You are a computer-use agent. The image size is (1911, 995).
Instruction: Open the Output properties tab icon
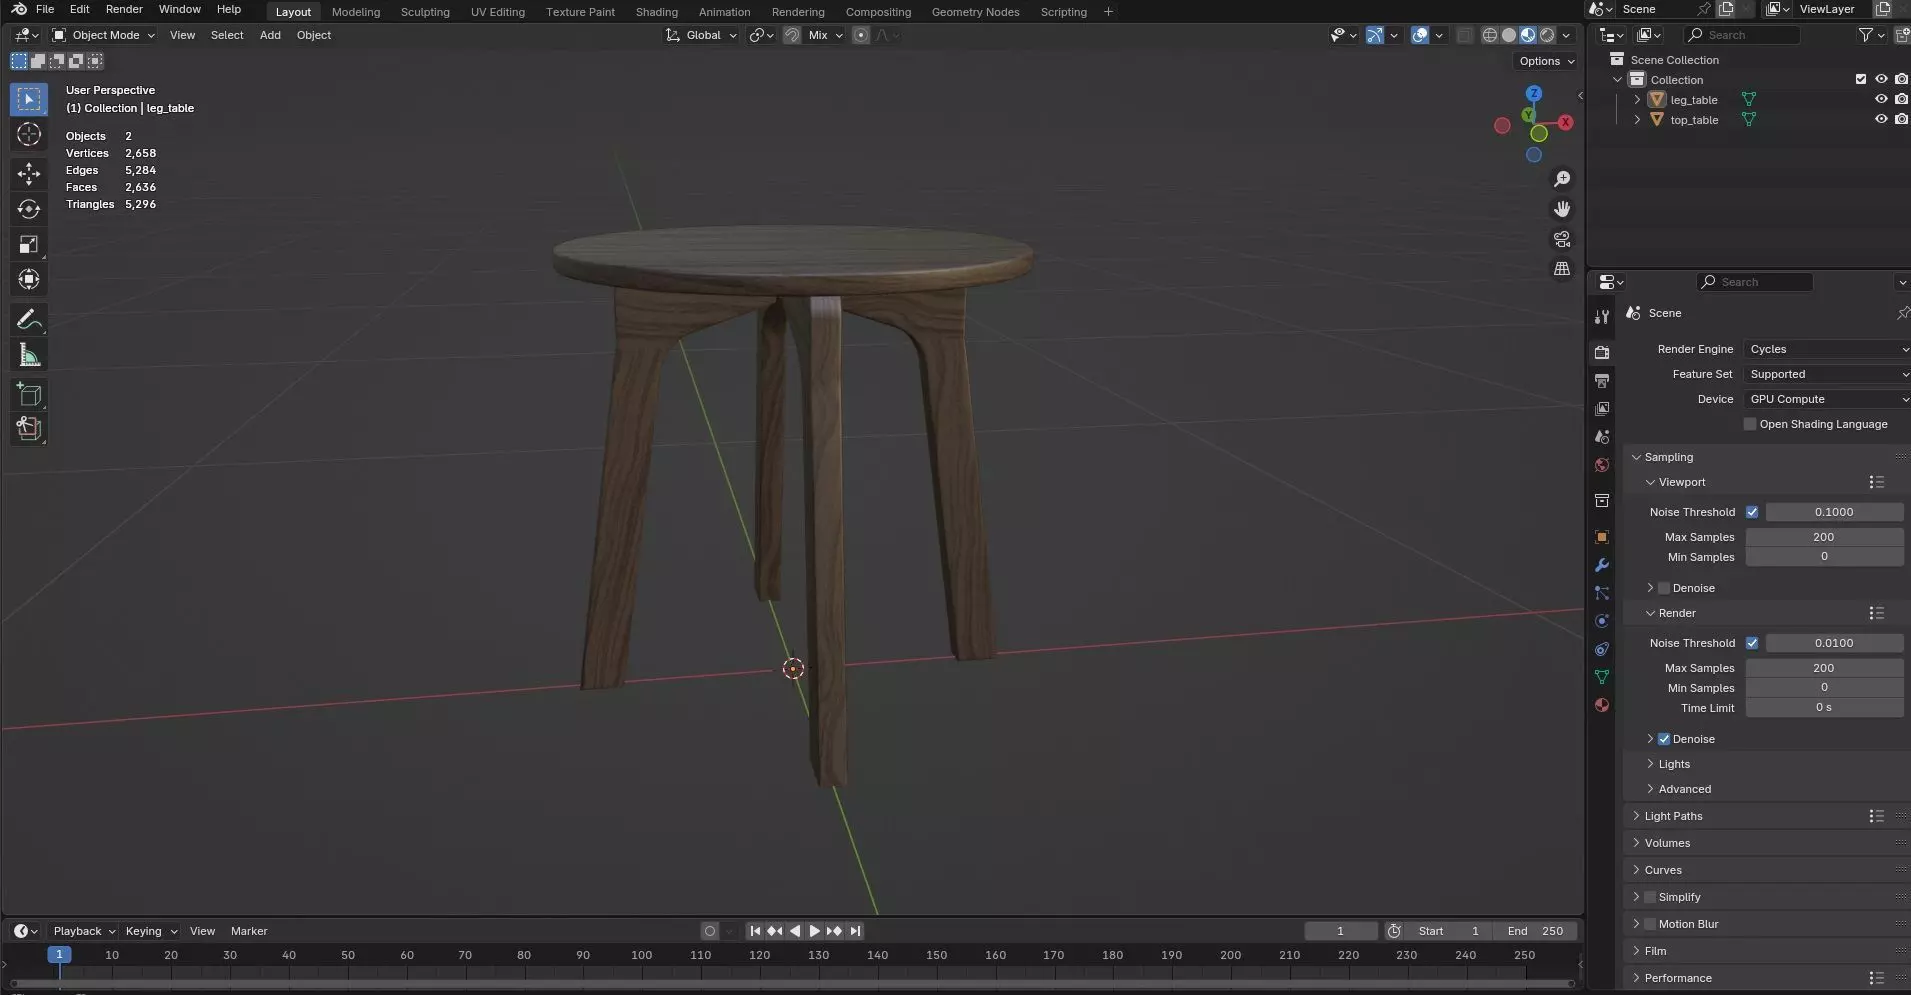(1602, 381)
